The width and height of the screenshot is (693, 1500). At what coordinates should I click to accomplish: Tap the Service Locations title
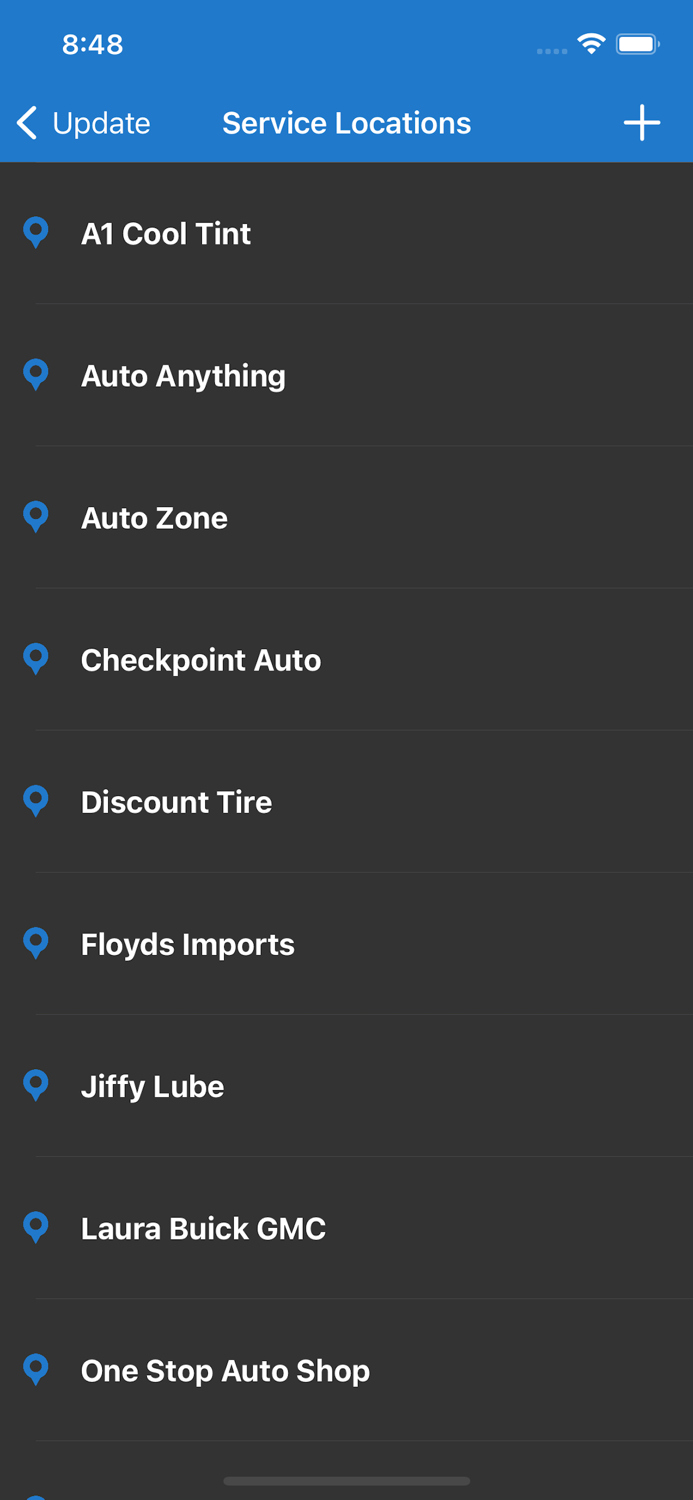tap(346, 122)
